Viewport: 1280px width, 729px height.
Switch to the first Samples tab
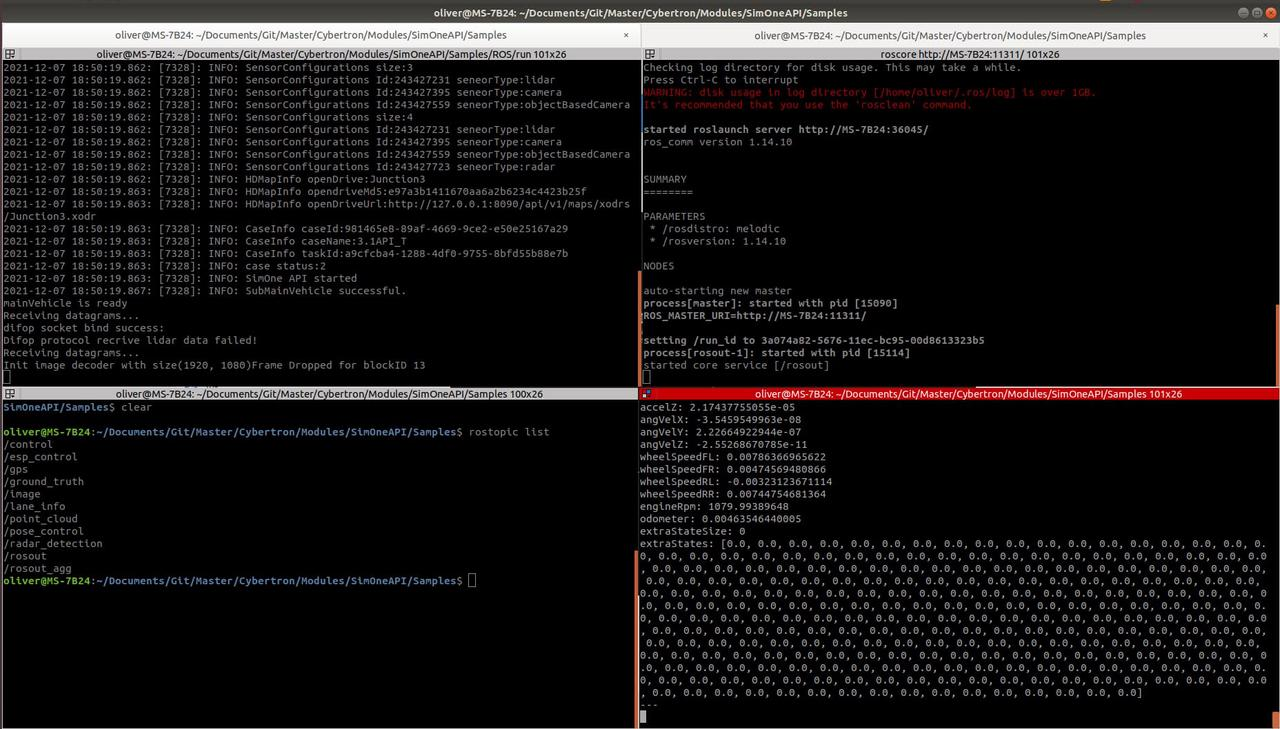tap(320, 35)
